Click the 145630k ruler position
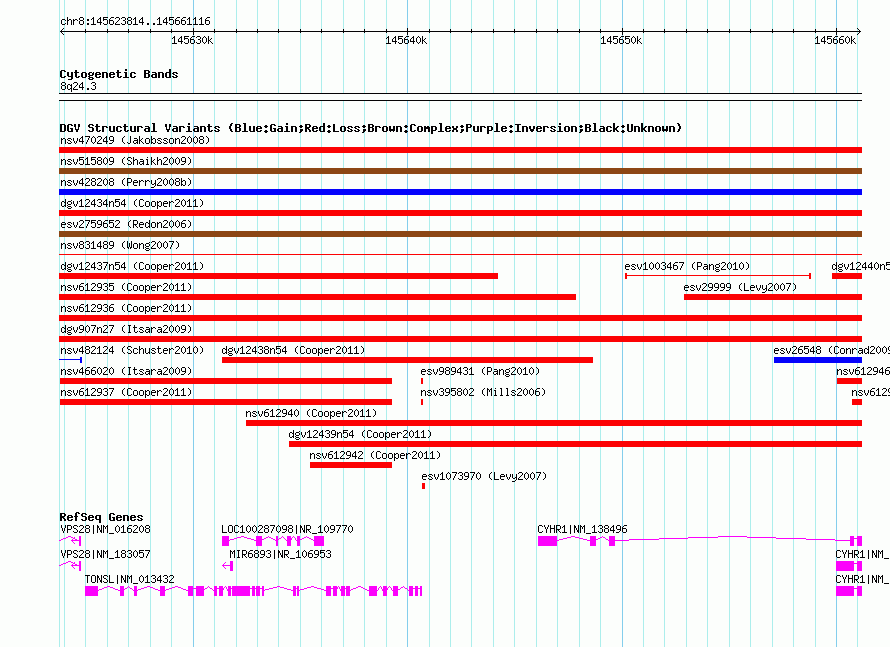The height and width of the screenshot is (647, 890). click(192, 40)
